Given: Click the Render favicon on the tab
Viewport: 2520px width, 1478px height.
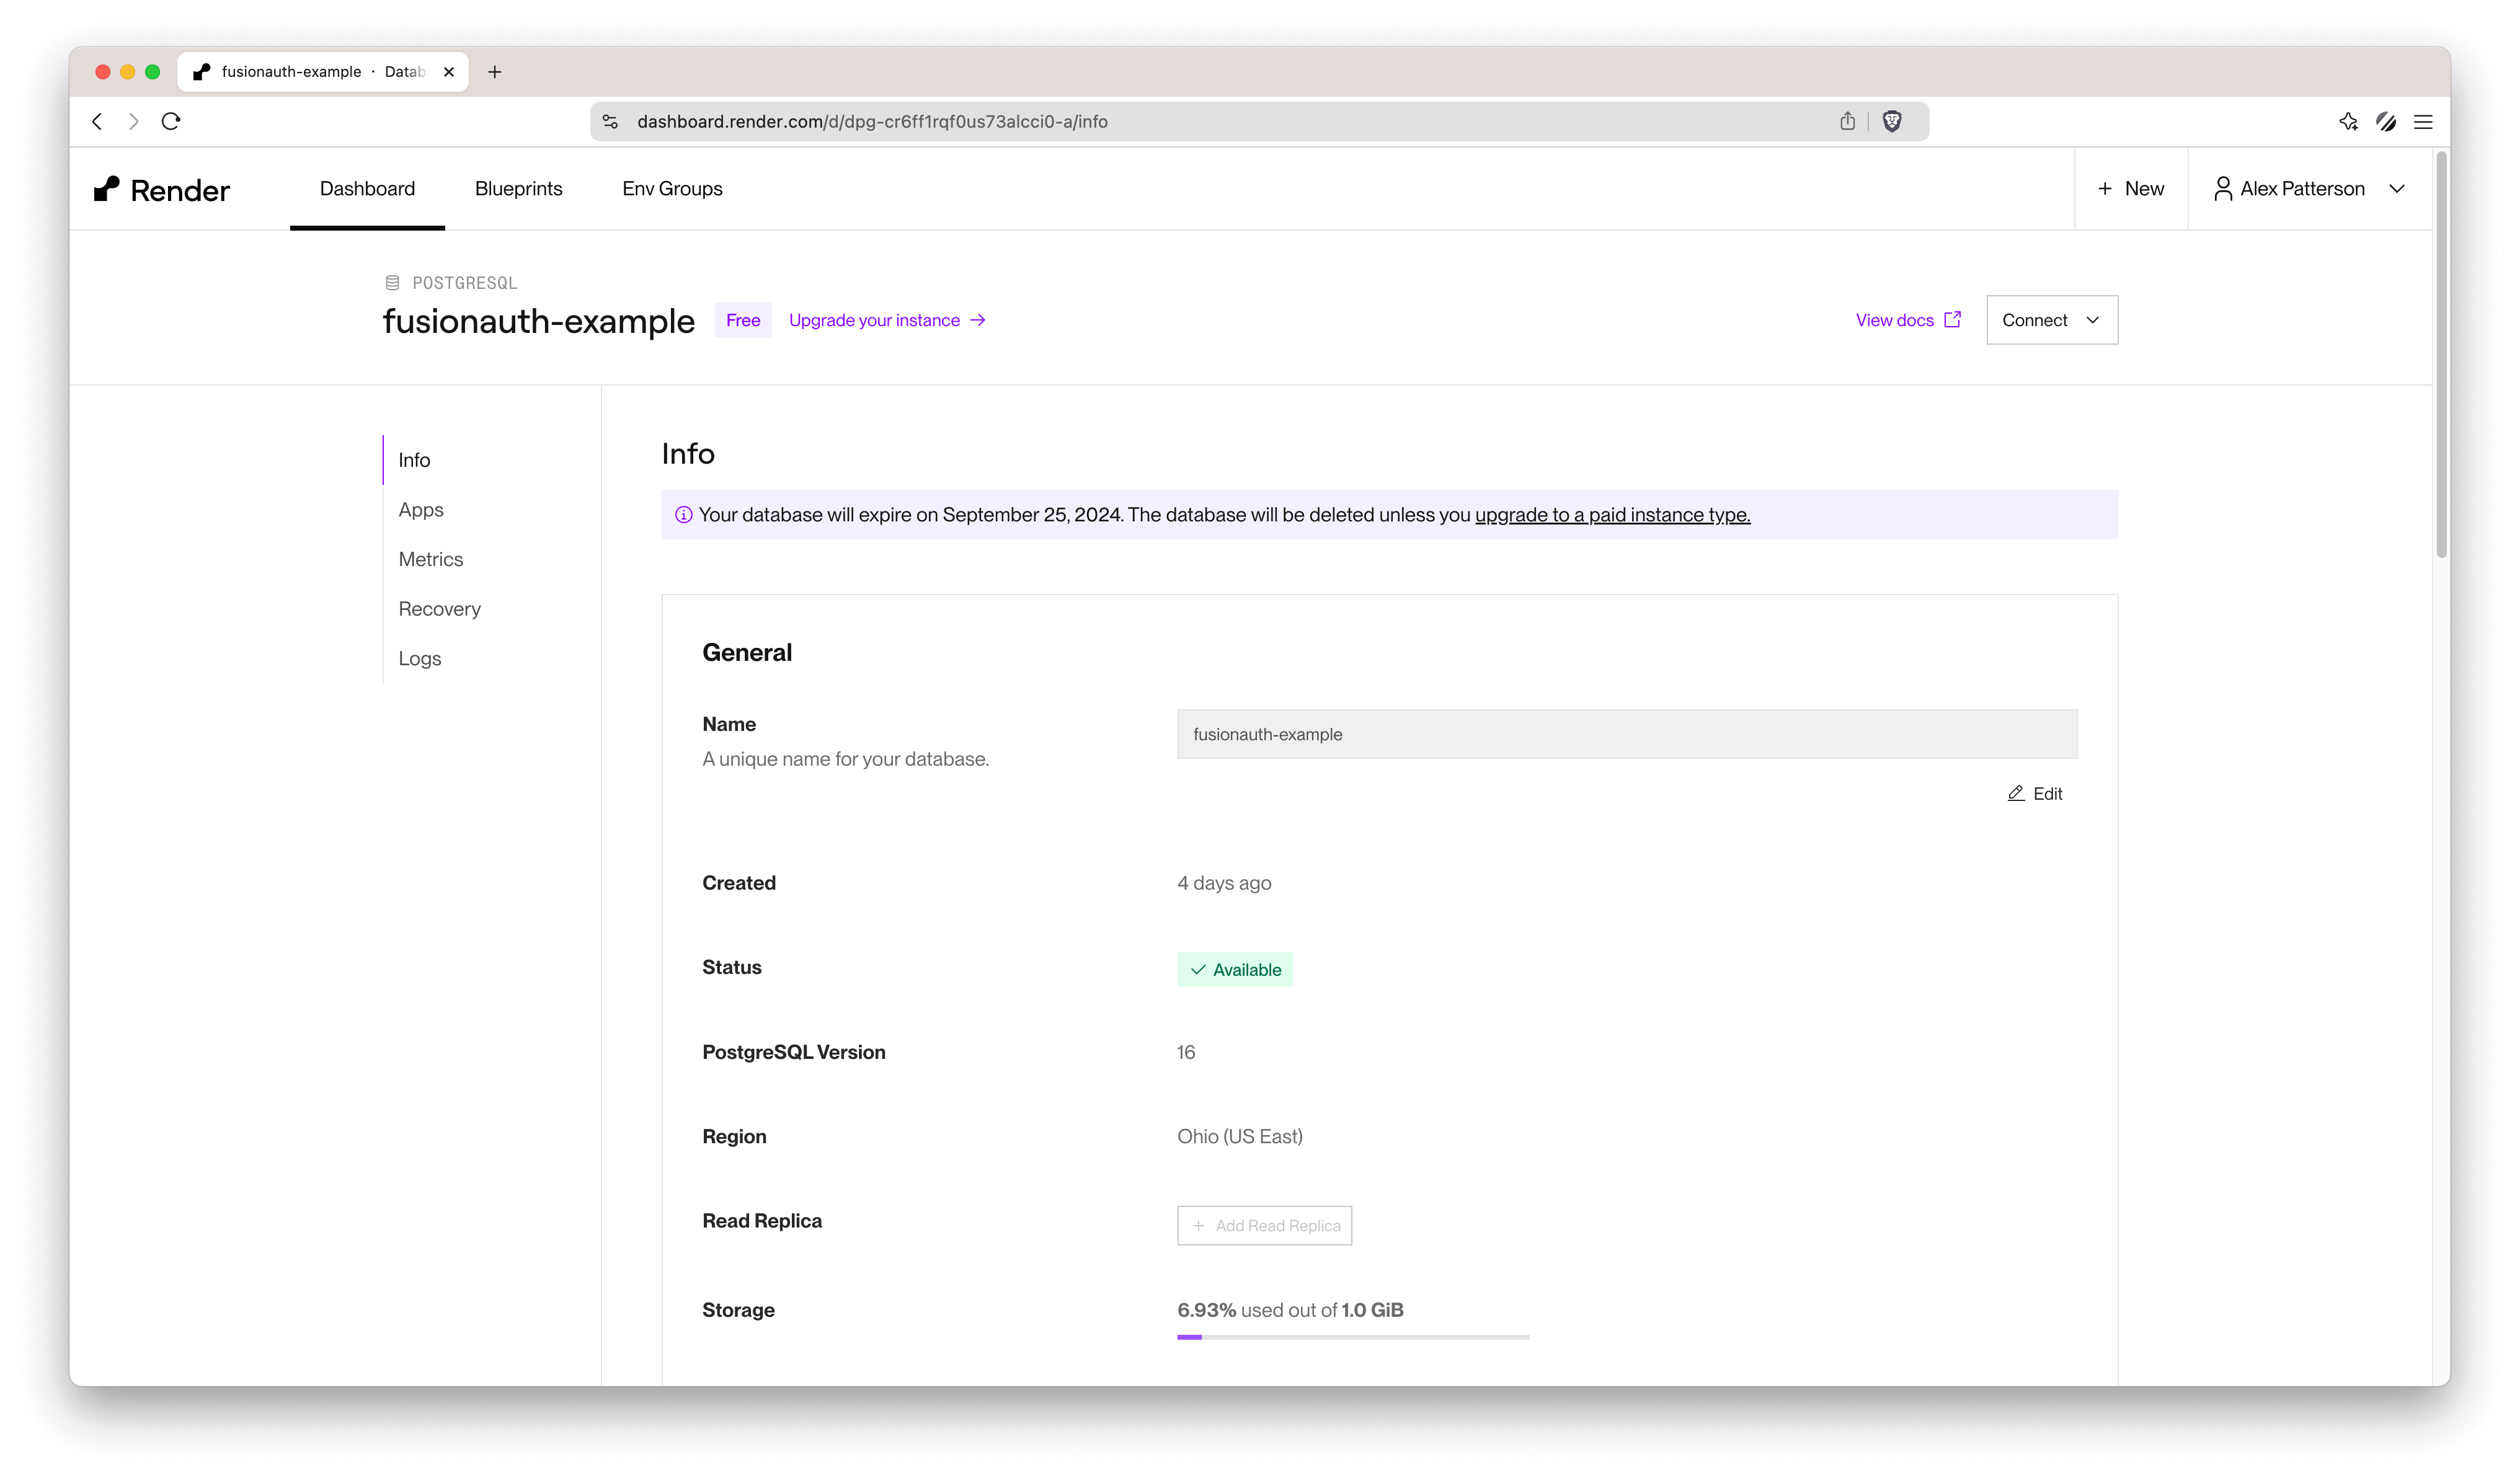Looking at the screenshot, I should pyautogui.click(x=202, y=72).
